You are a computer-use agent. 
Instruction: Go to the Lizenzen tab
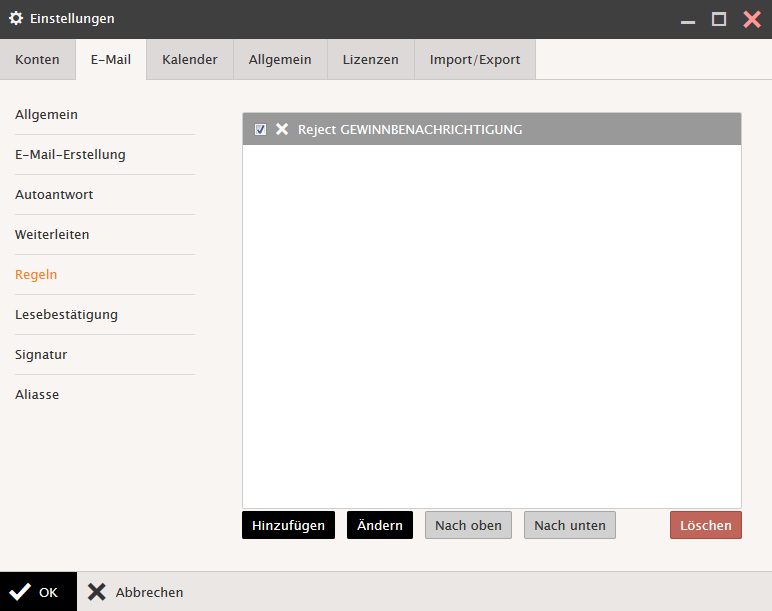pos(370,60)
